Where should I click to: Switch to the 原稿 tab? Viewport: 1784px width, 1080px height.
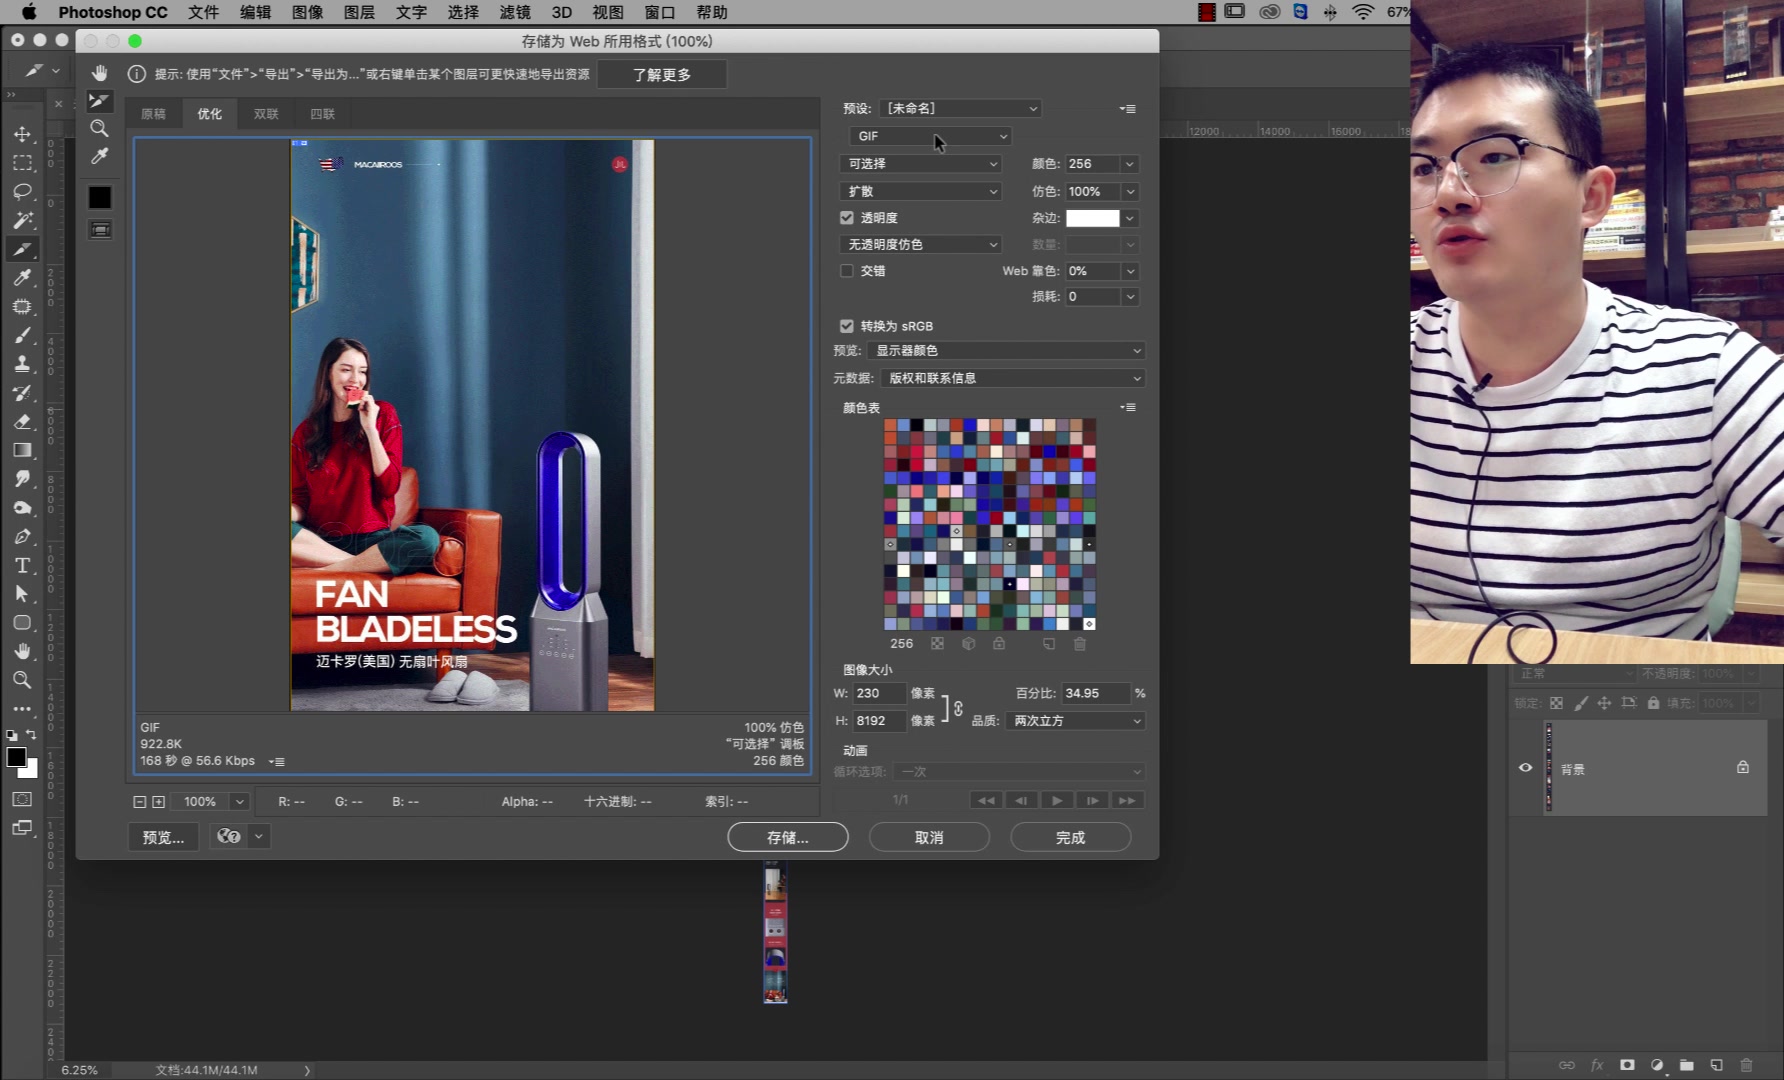pos(154,114)
